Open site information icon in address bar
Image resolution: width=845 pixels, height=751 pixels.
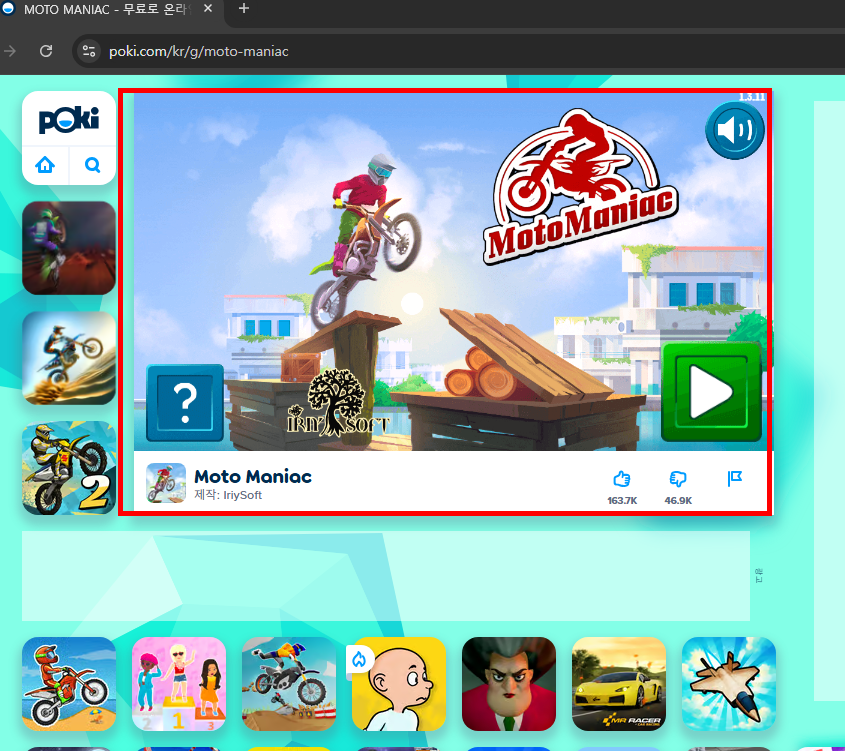click(88, 51)
